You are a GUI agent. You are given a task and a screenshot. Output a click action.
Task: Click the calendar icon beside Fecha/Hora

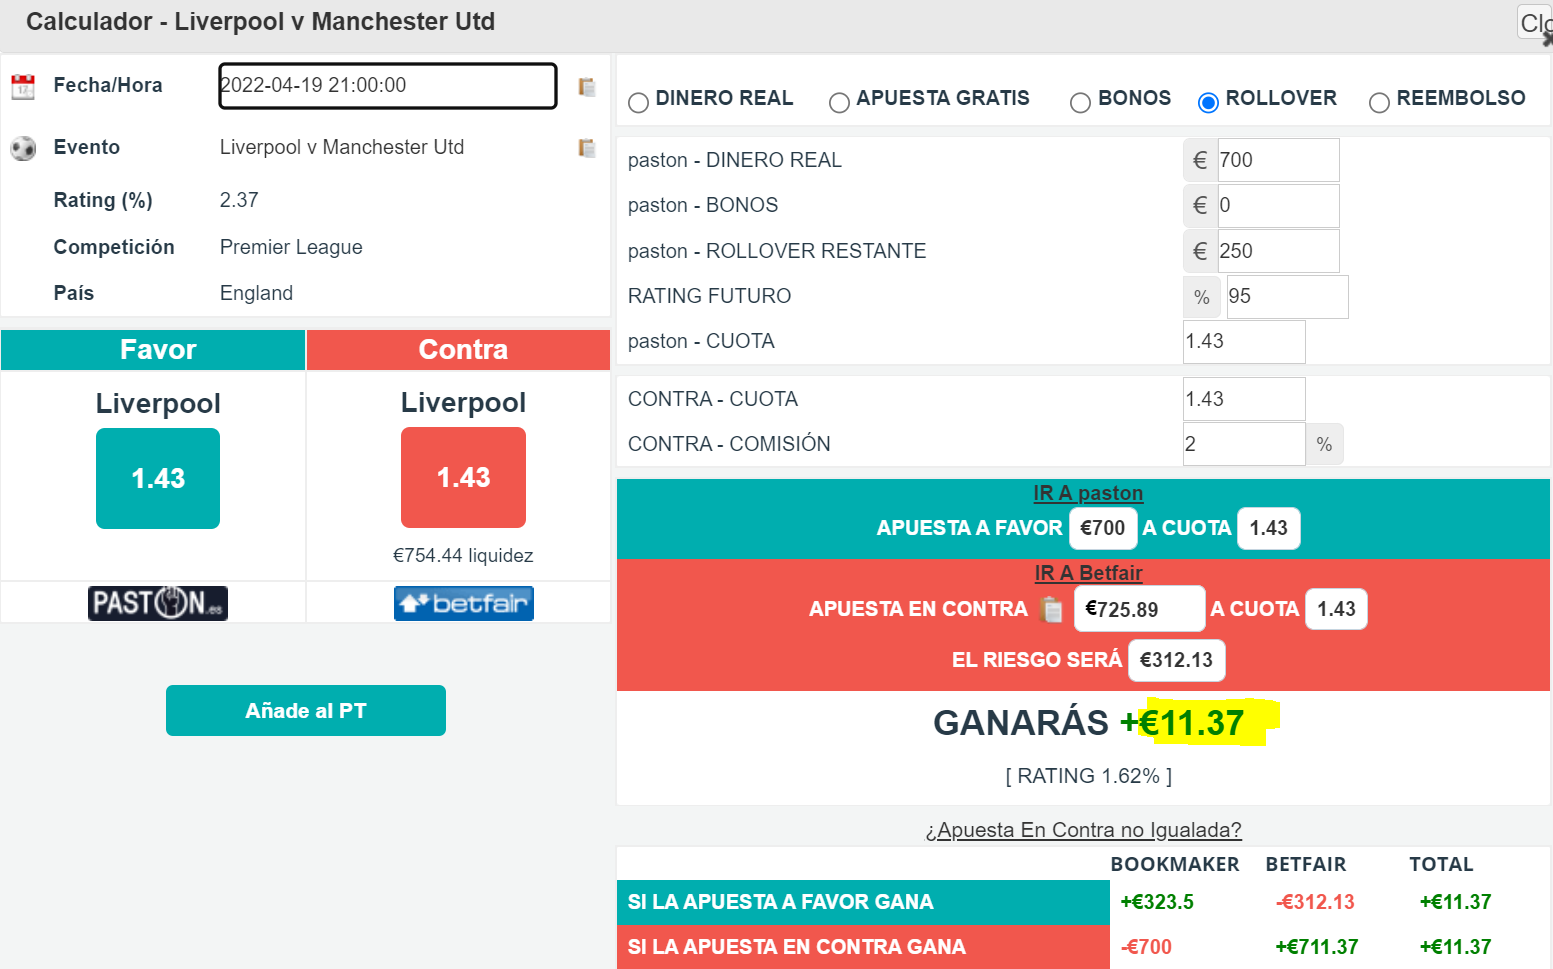[x=23, y=87]
